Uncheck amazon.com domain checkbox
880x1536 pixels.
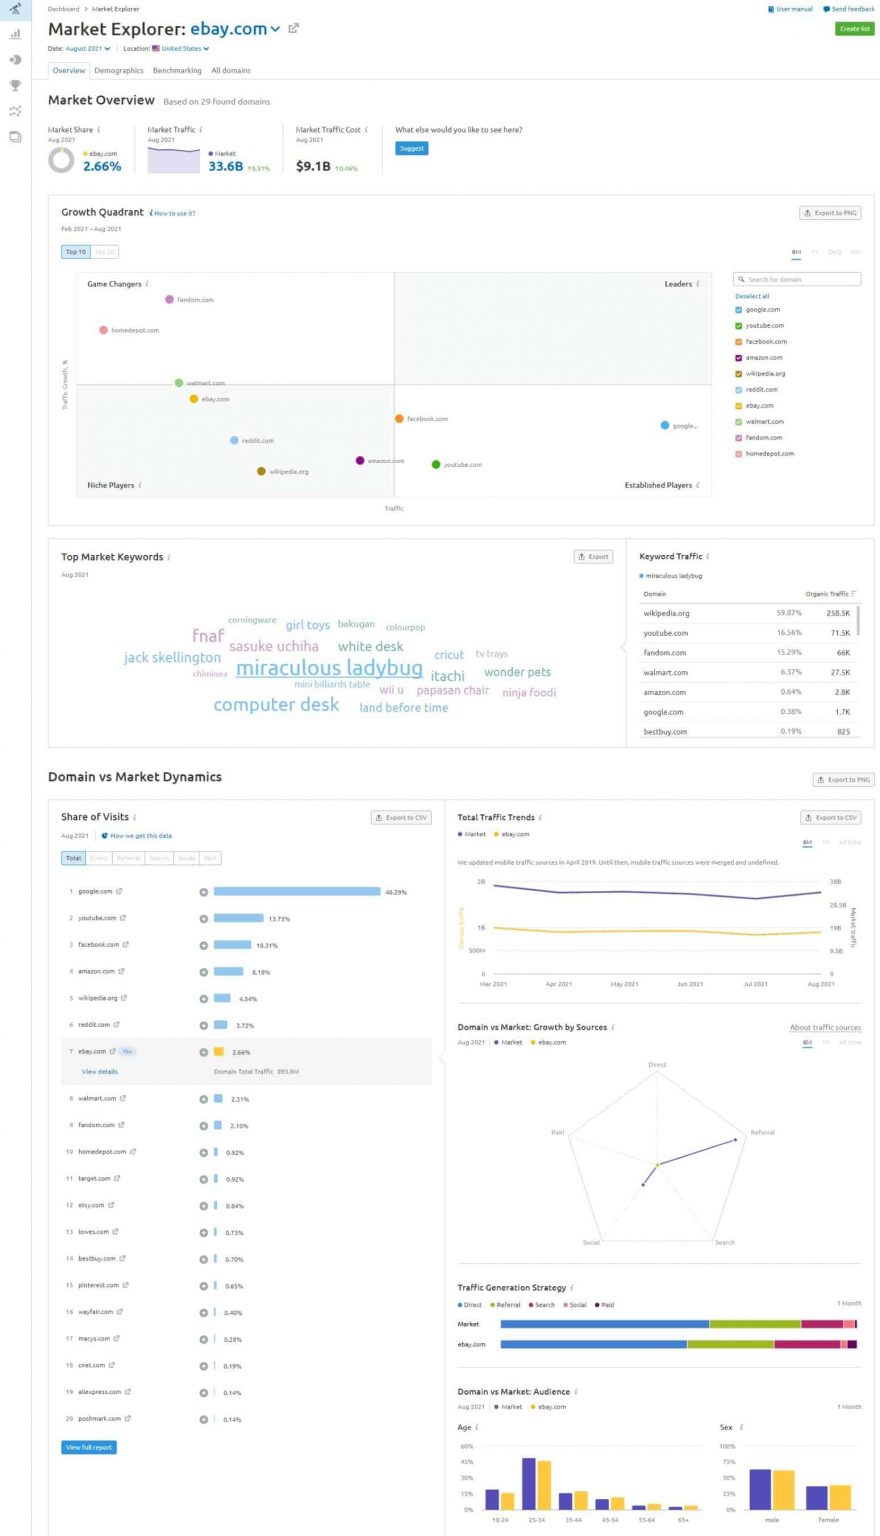pos(739,358)
